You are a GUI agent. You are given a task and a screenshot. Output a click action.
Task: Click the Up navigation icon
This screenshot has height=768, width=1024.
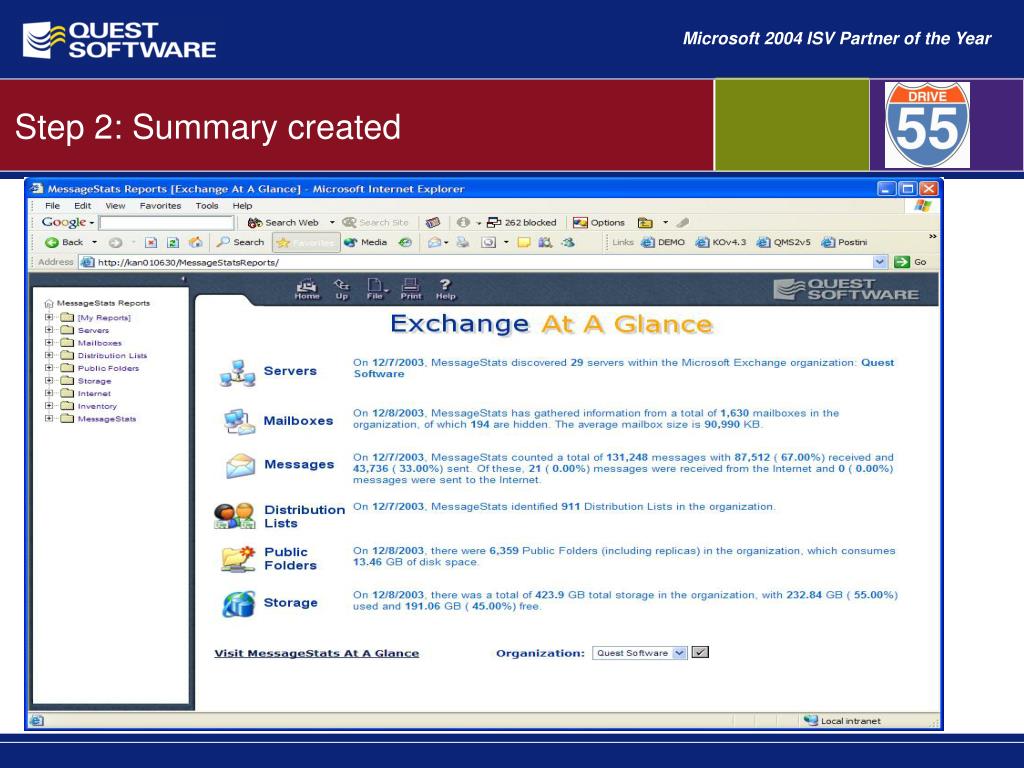click(342, 289)
